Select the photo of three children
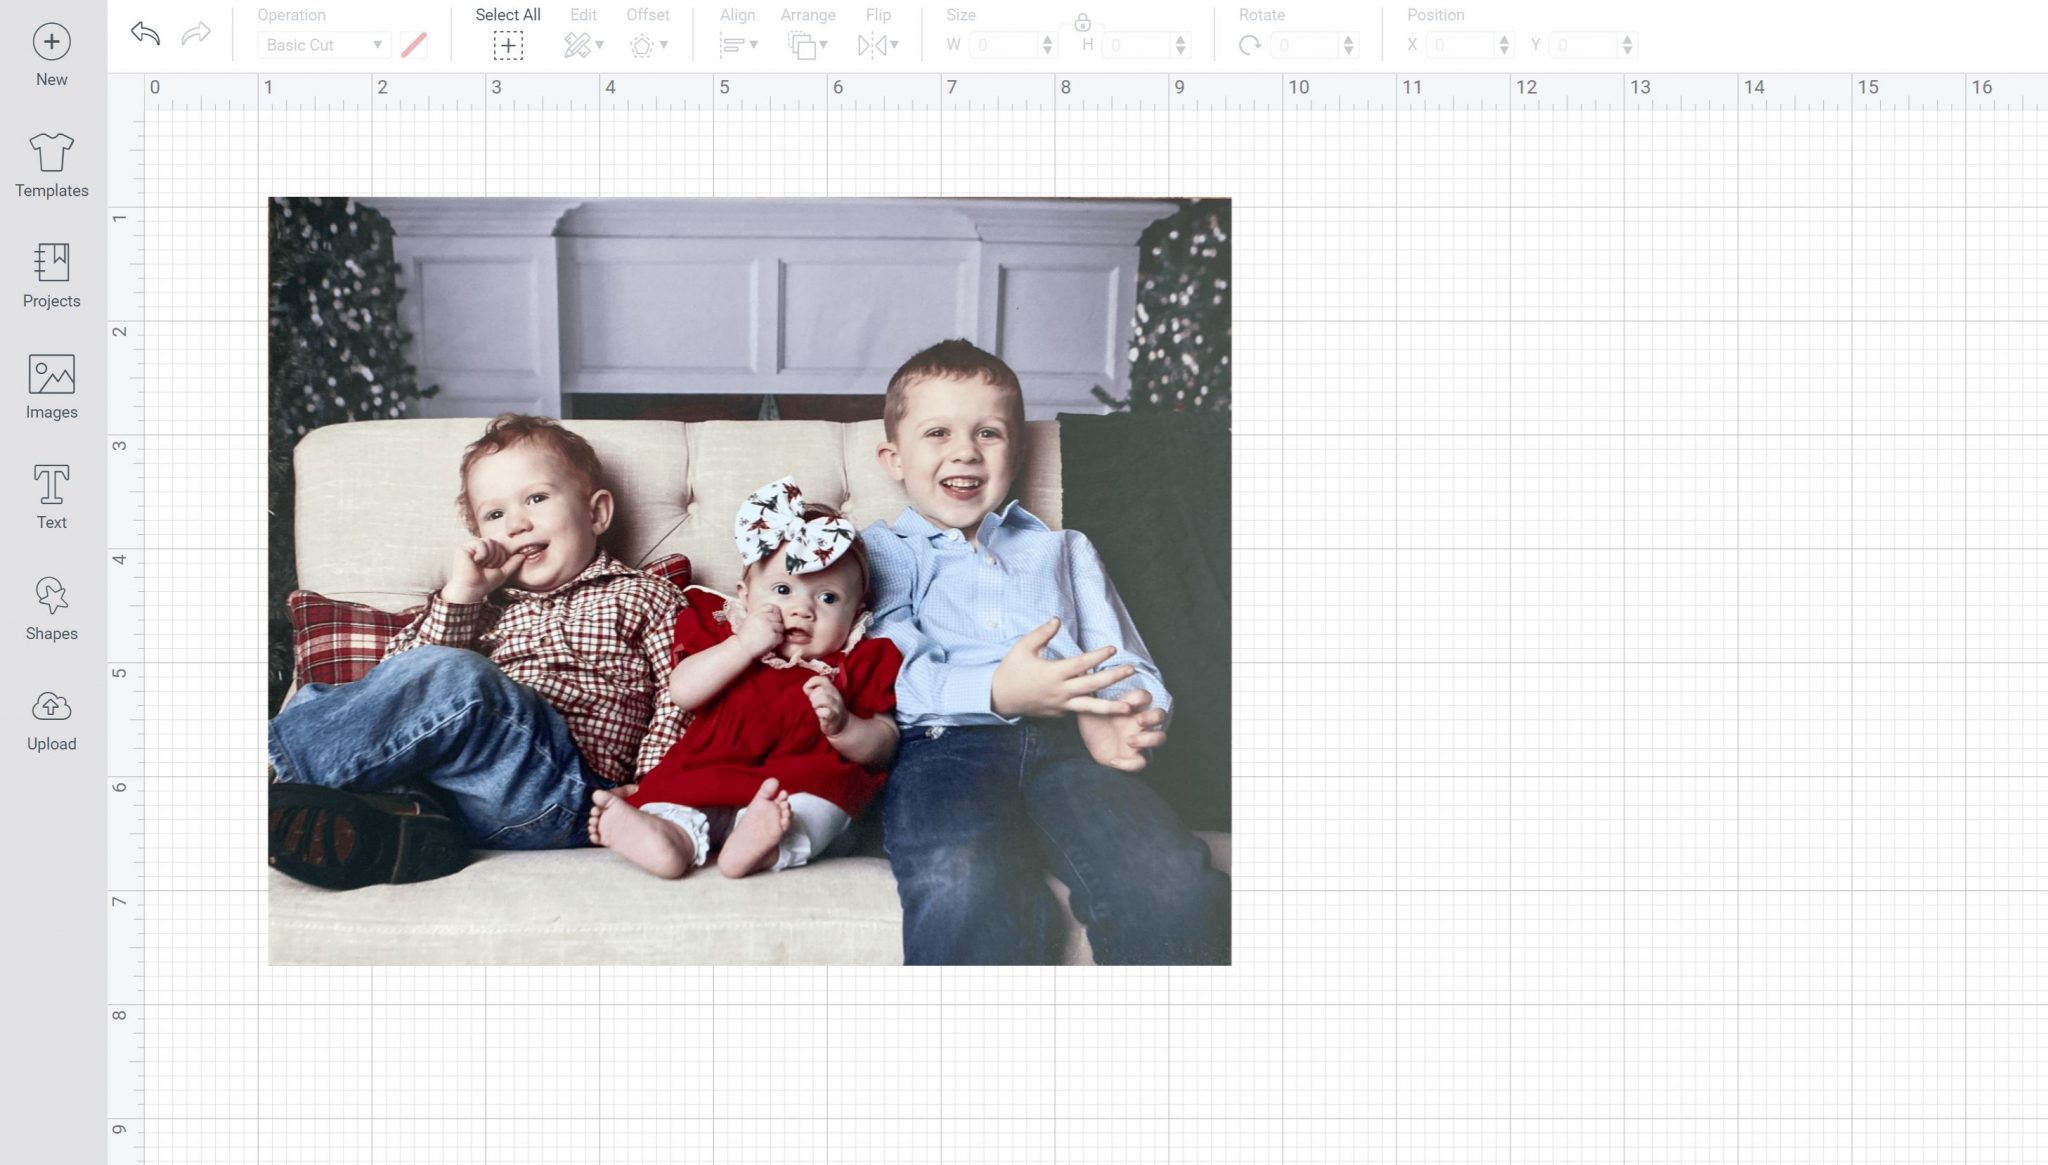The height and width of the screenshot is (1165, 2048). coord(750,580)
